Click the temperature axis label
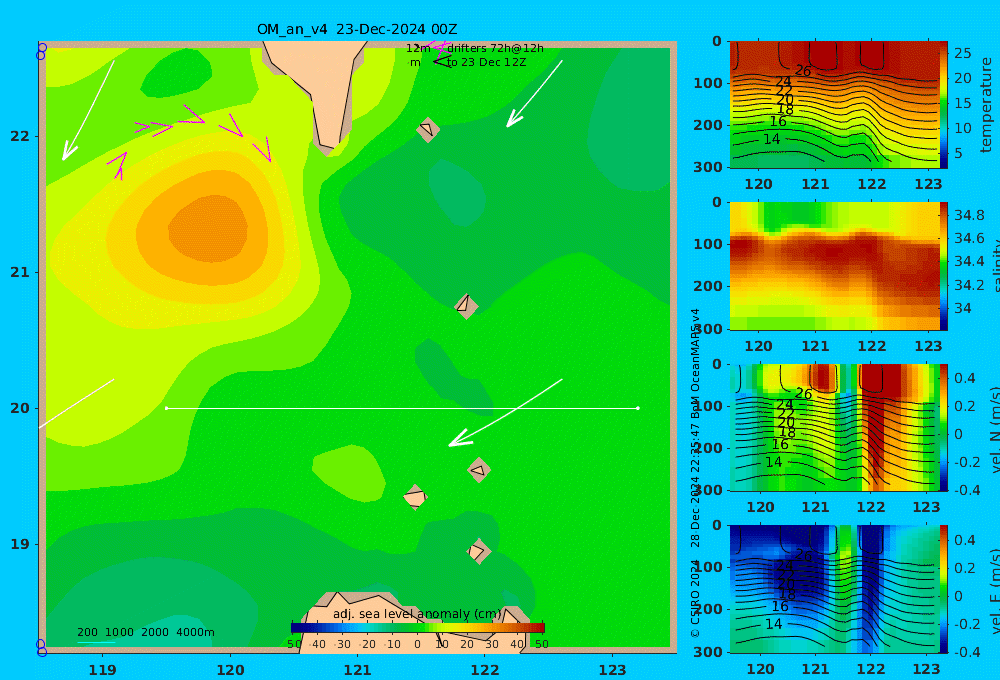 [x=987, y=105]
